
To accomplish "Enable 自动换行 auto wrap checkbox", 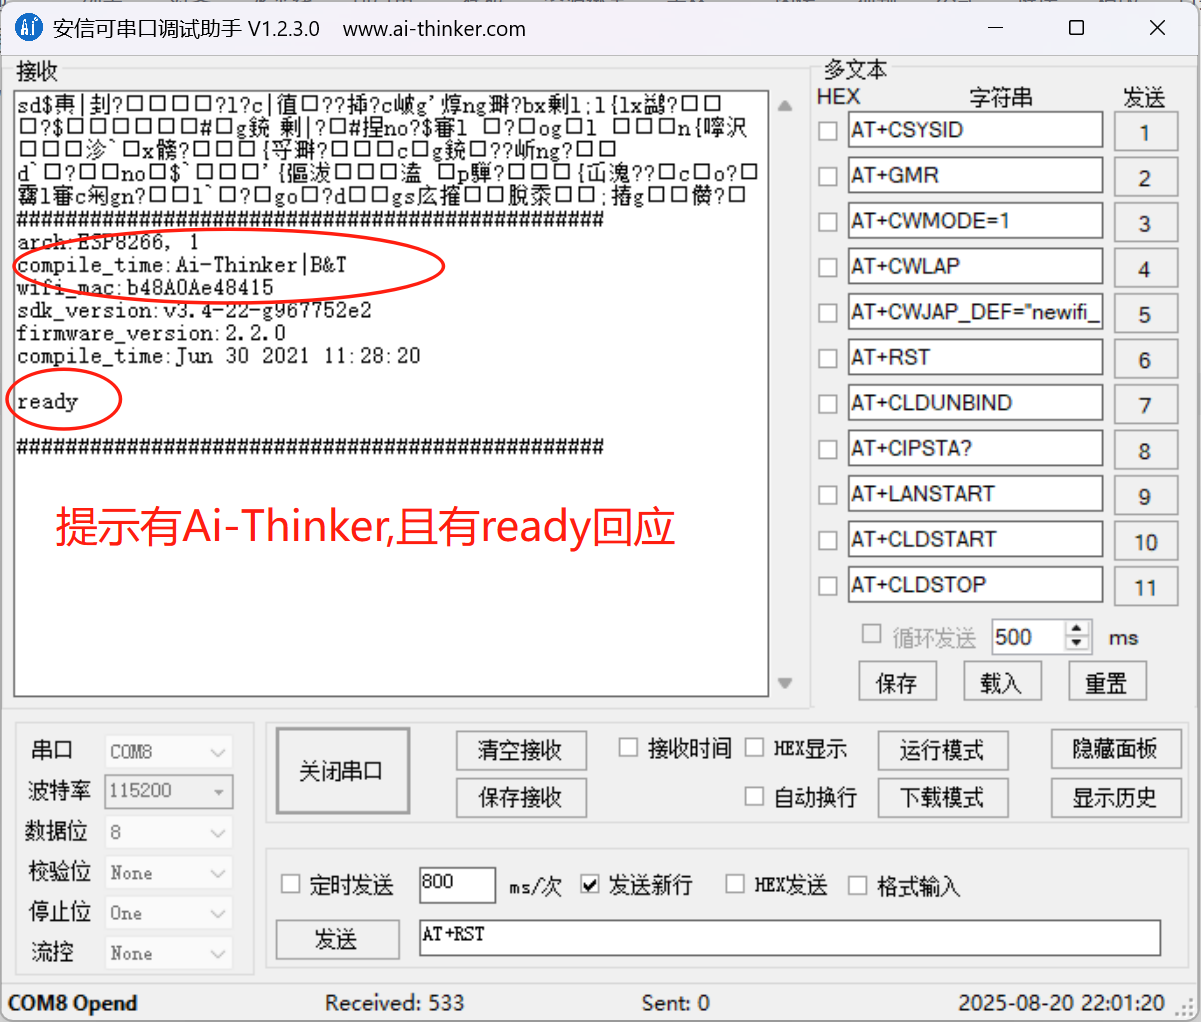I will tap(755, 797).
